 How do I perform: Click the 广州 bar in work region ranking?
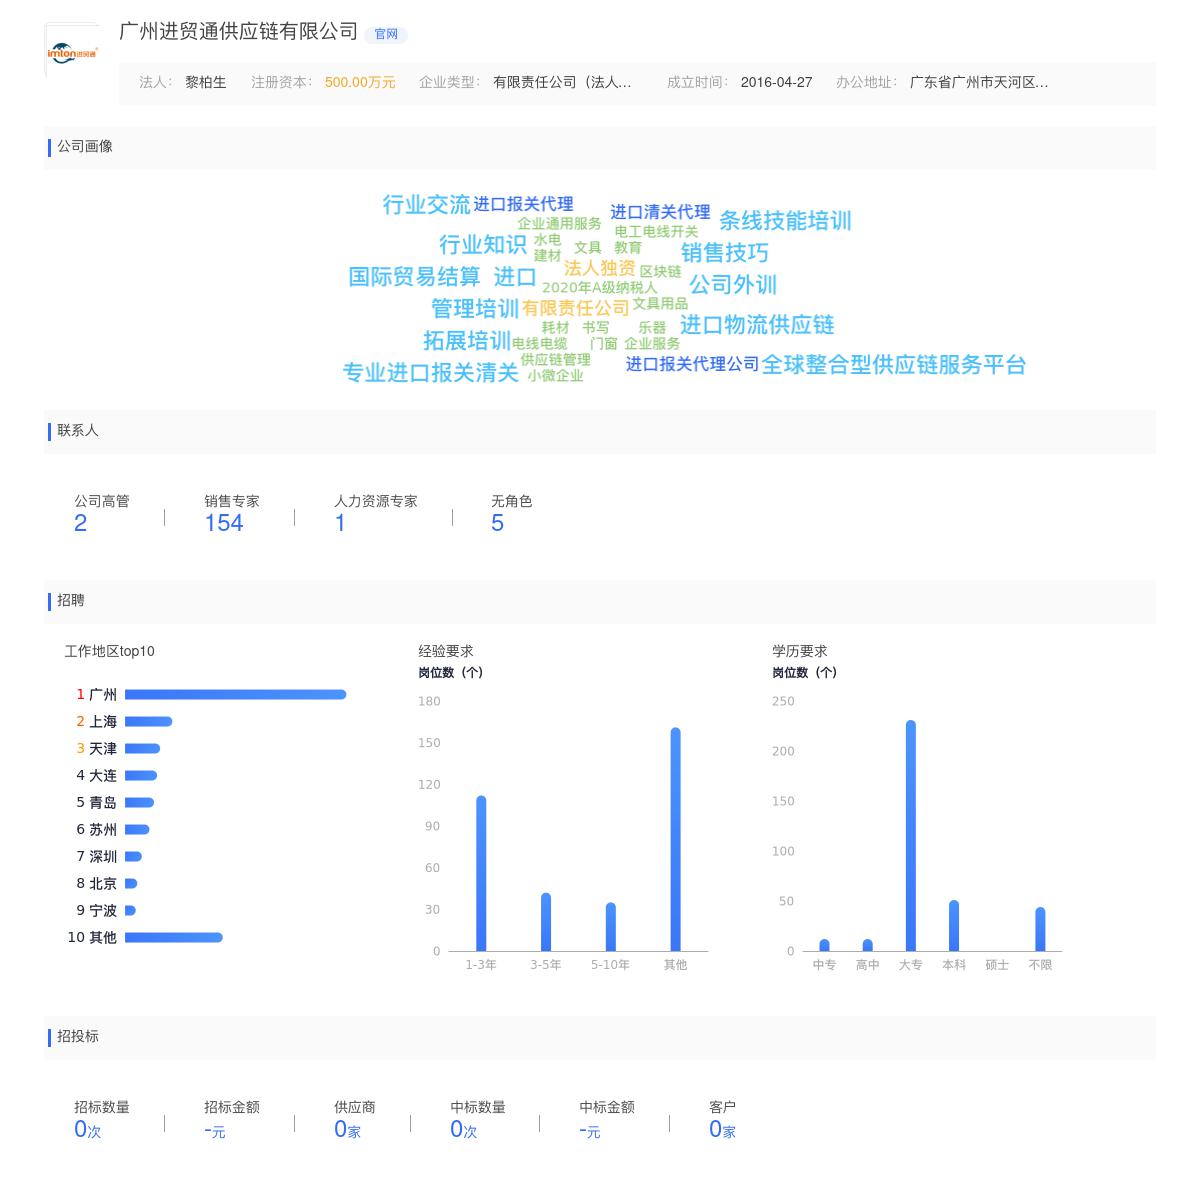point(235,694)
